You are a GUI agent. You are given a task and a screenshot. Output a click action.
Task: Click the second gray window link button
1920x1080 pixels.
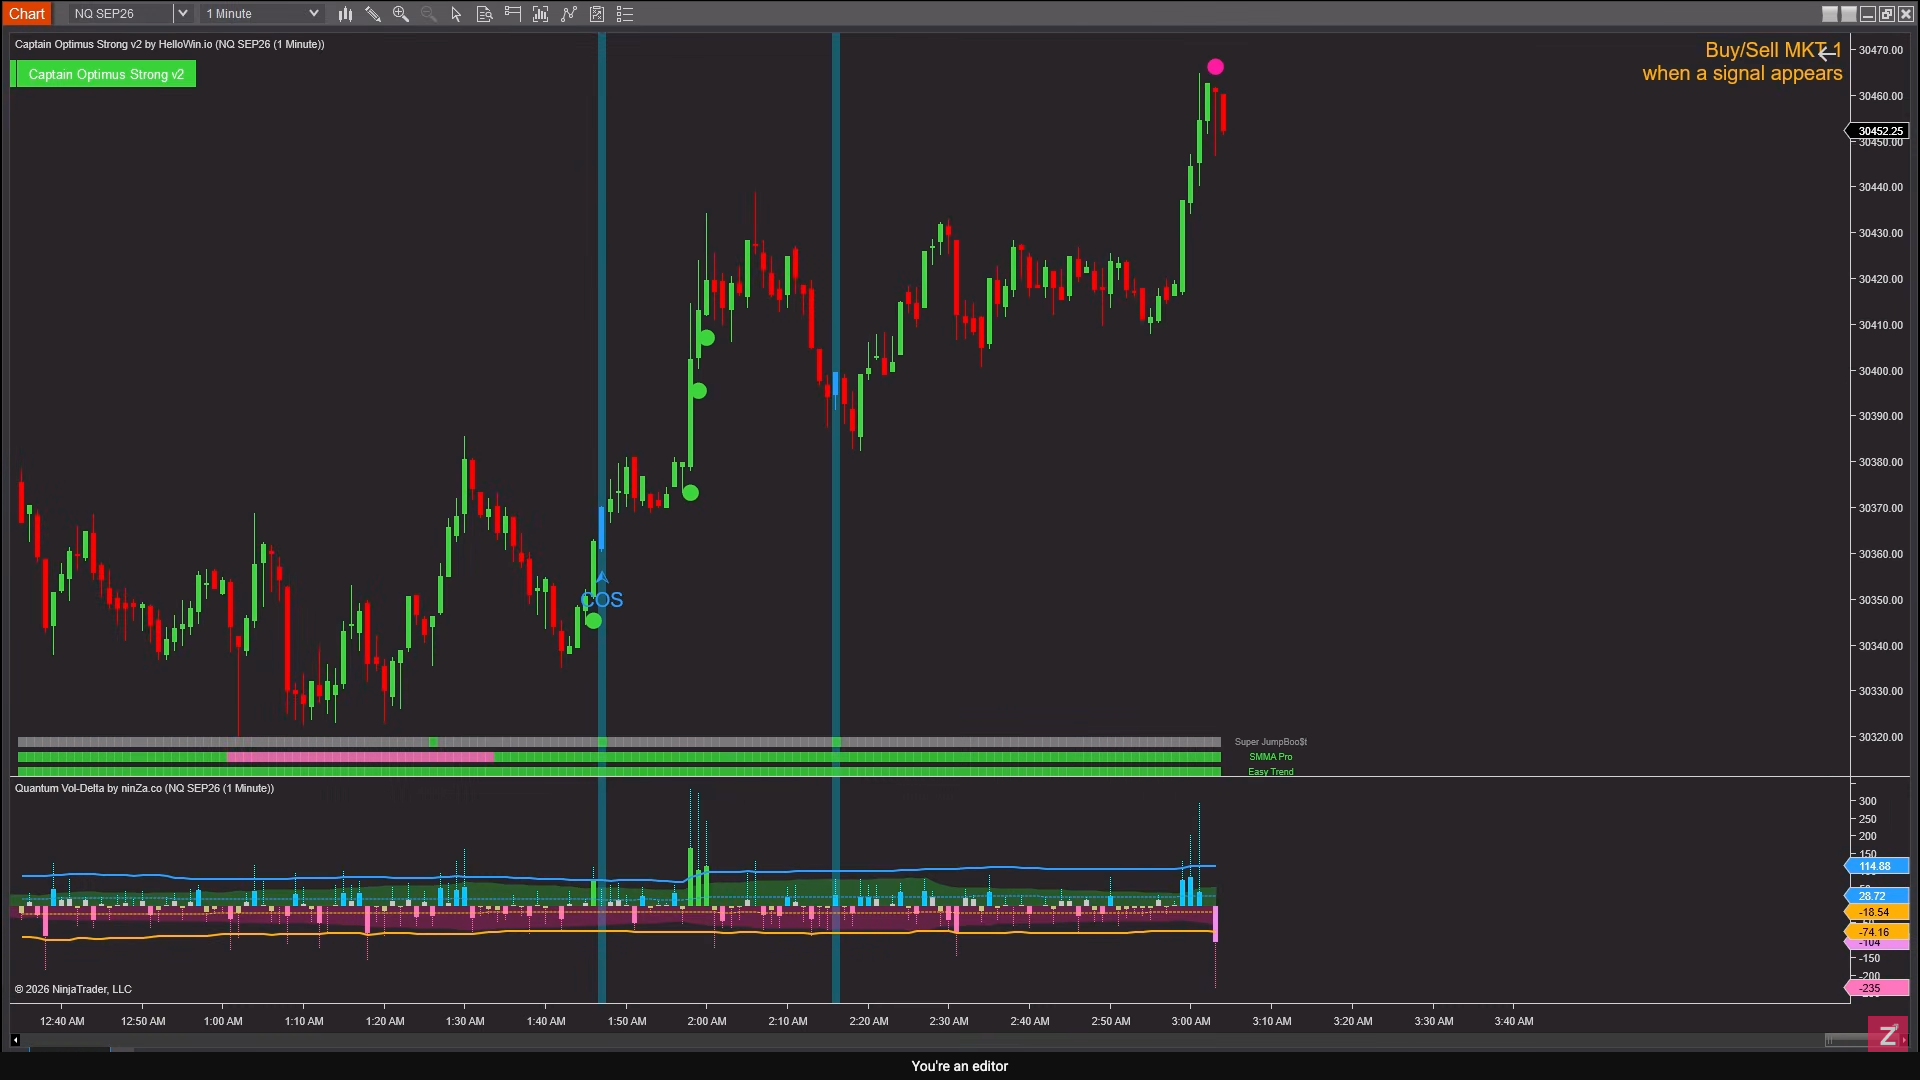[x=1849, y=14]
